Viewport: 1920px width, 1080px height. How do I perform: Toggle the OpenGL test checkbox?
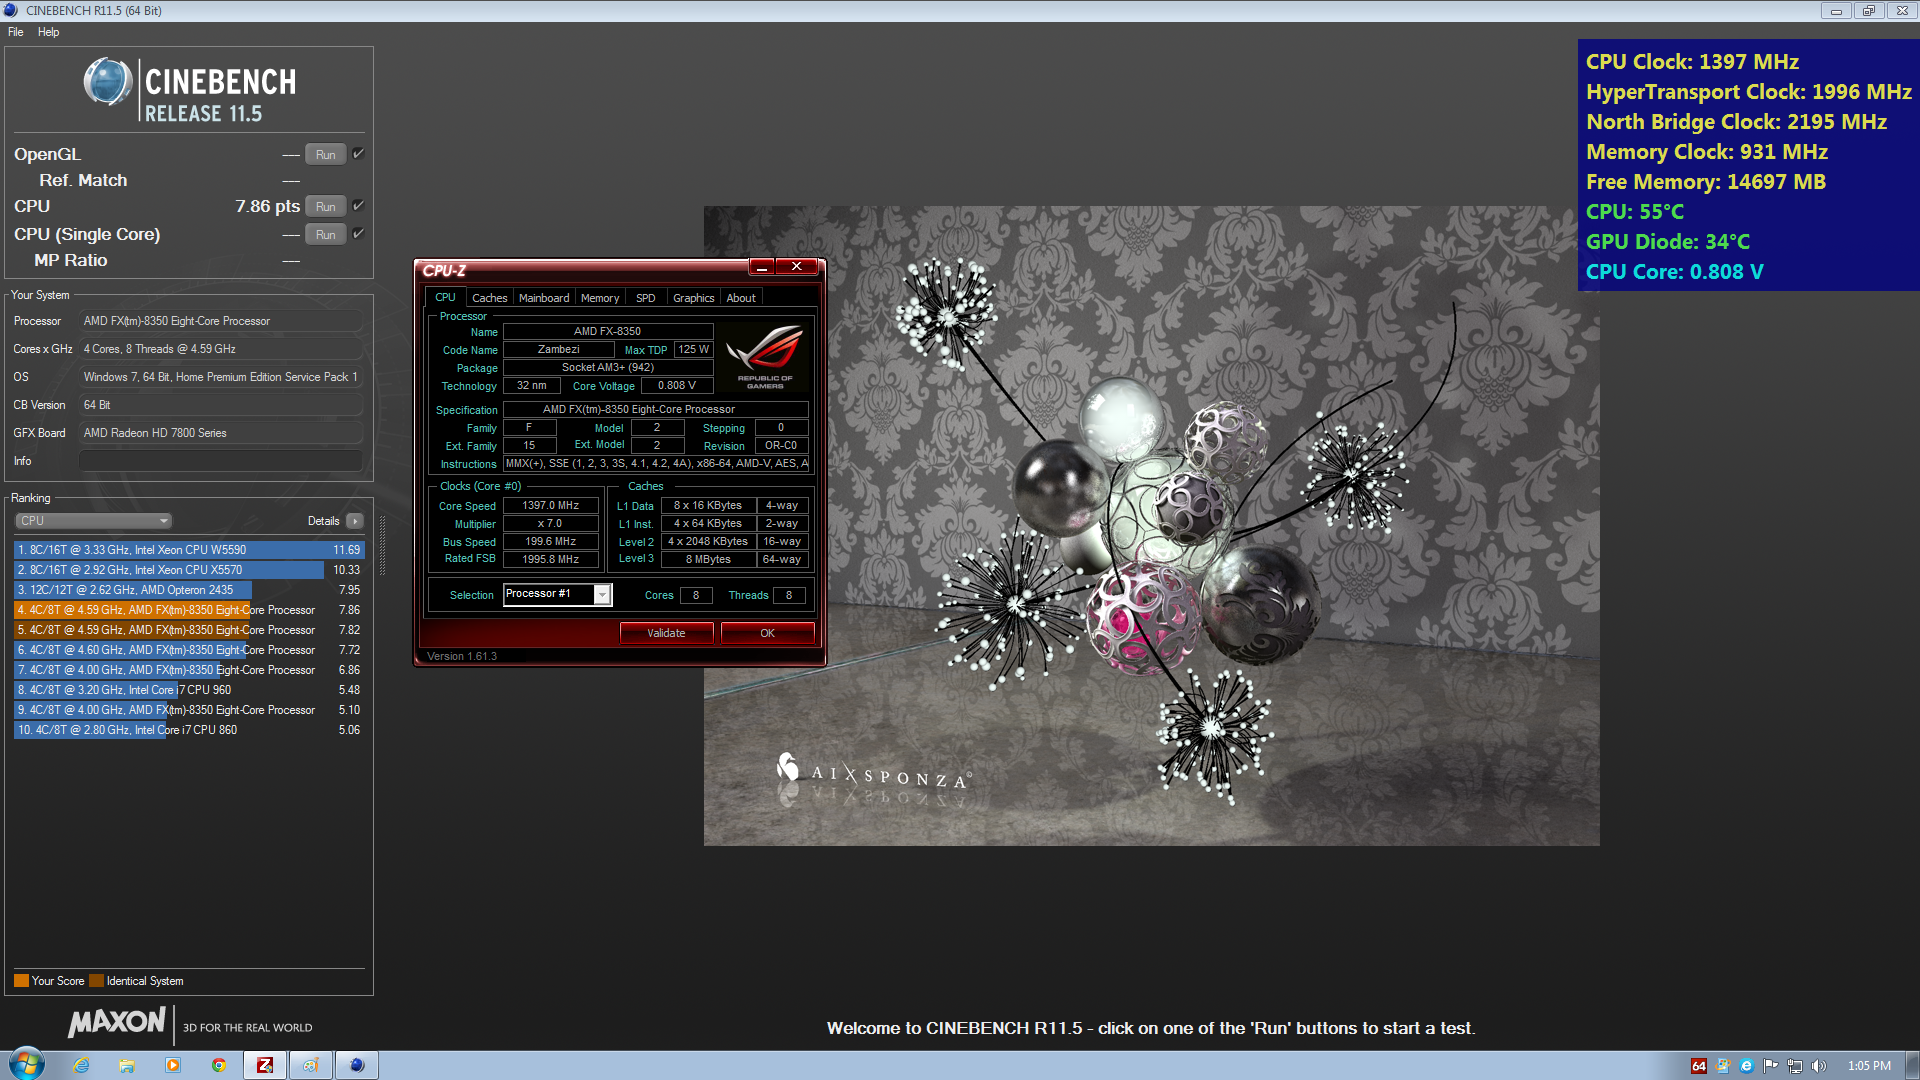[358, 154]
